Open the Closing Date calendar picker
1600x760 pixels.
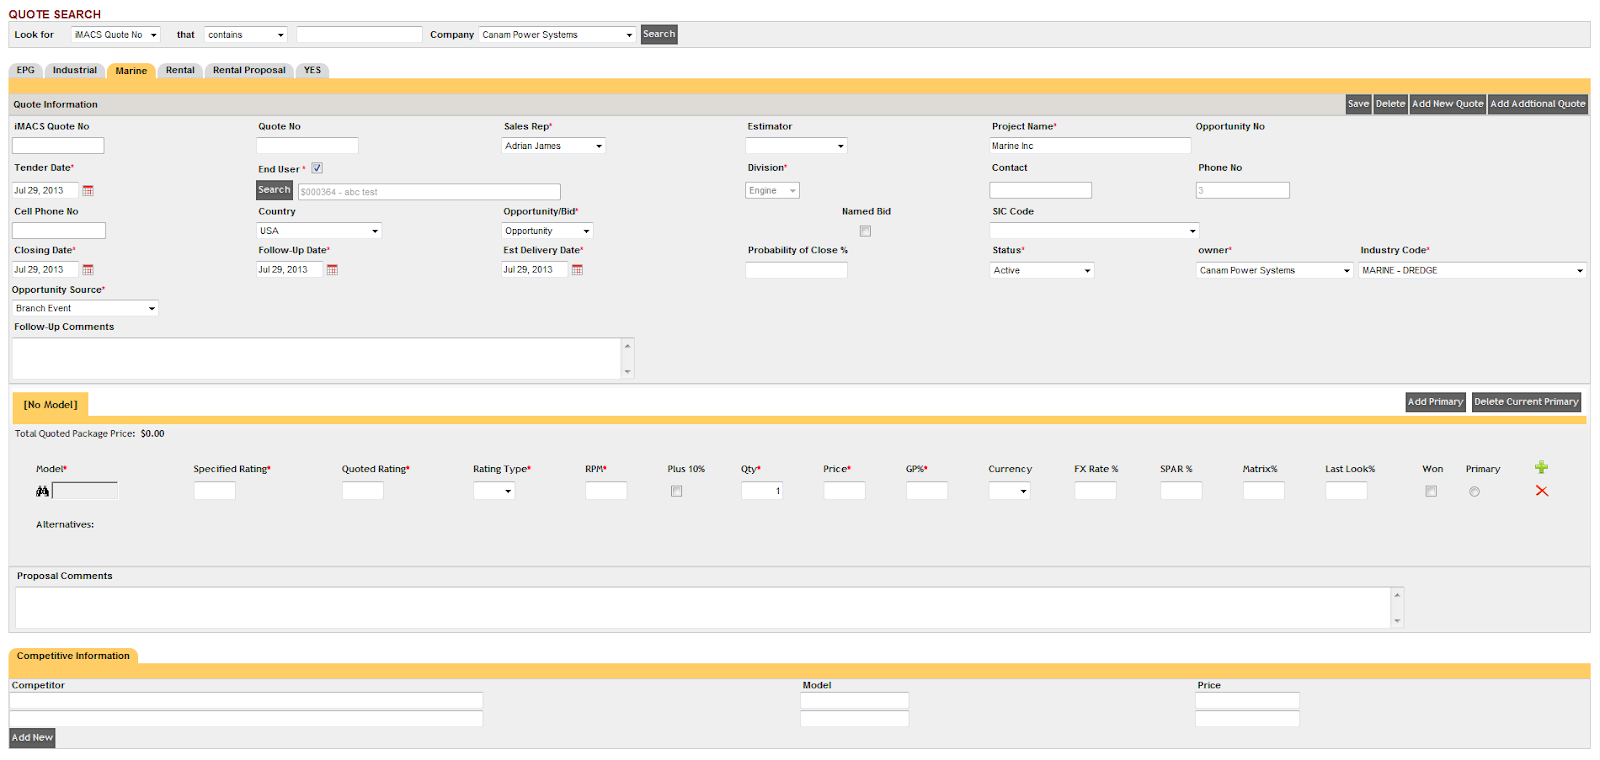(x=88, y=270)
